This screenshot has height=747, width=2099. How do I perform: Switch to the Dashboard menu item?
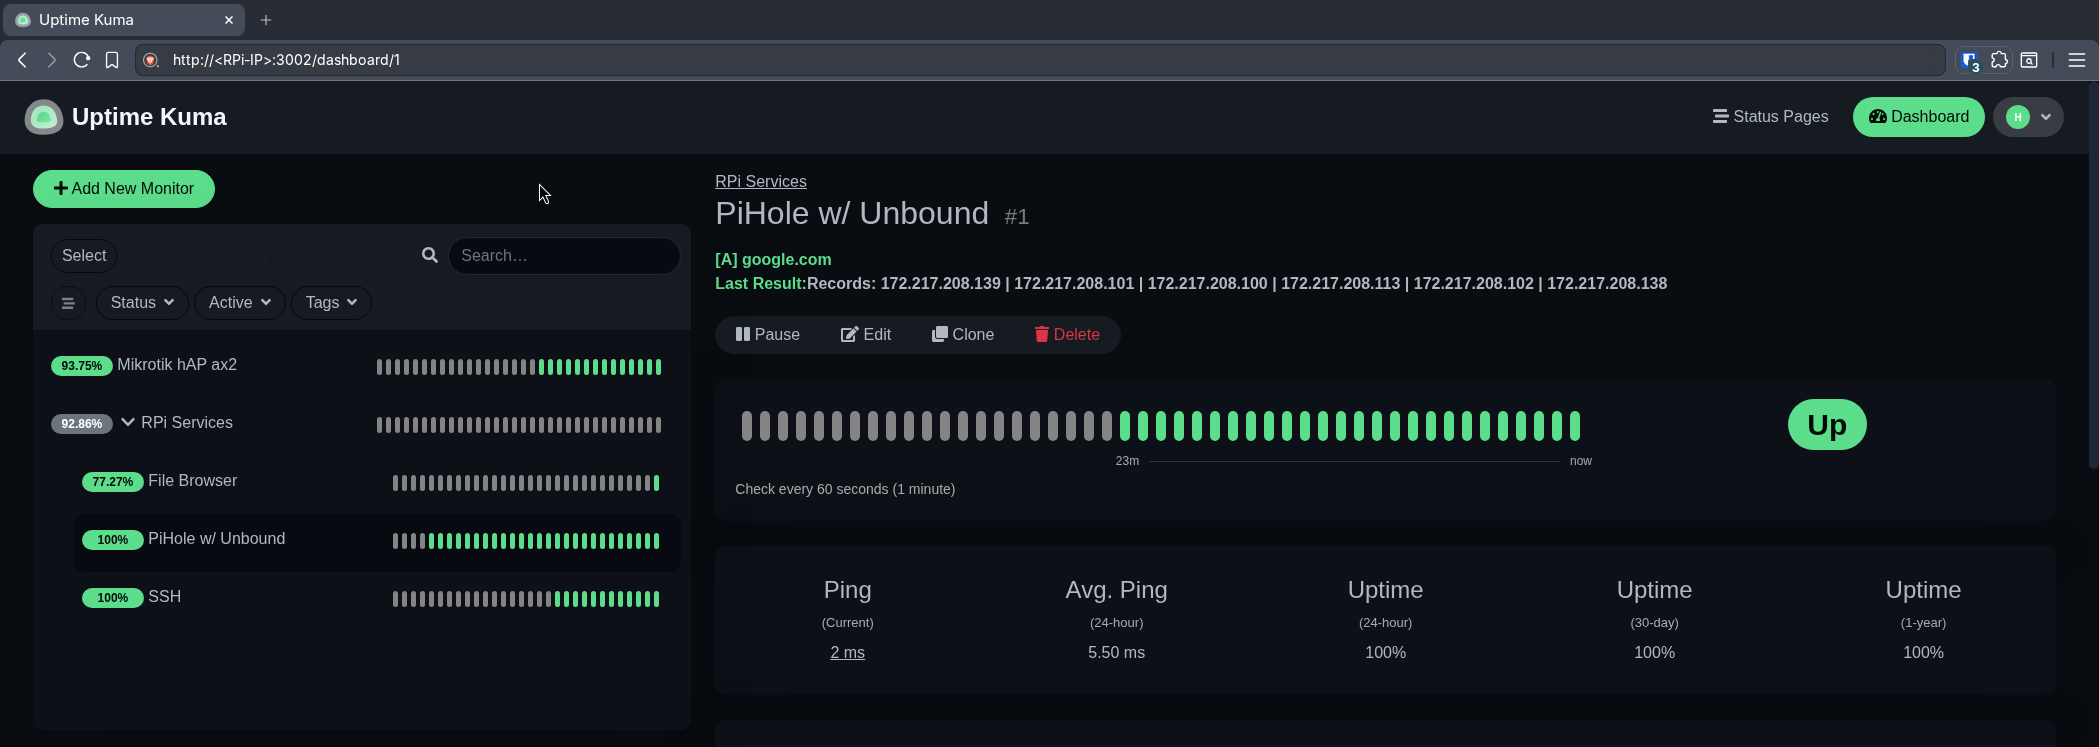pyautogui.click(x=1918, y=117)
